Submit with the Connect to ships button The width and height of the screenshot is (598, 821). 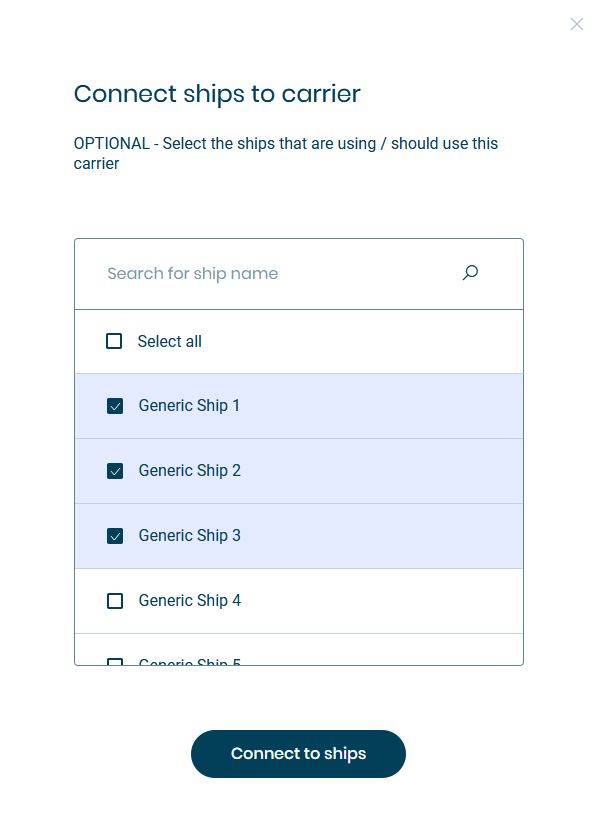(298, 753)
